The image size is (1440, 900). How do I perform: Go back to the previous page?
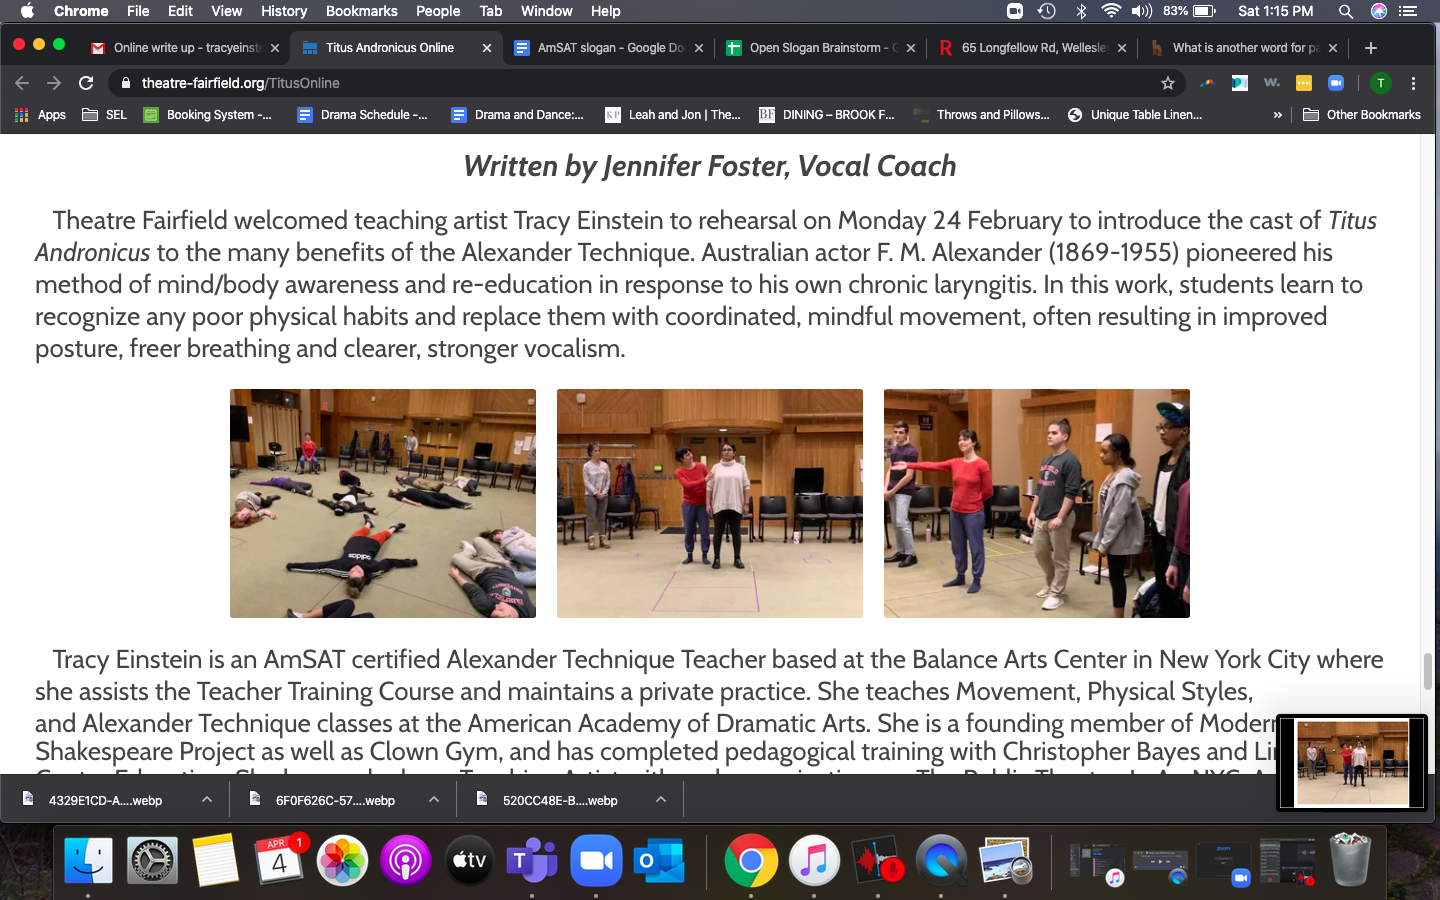tap(22, 83)
